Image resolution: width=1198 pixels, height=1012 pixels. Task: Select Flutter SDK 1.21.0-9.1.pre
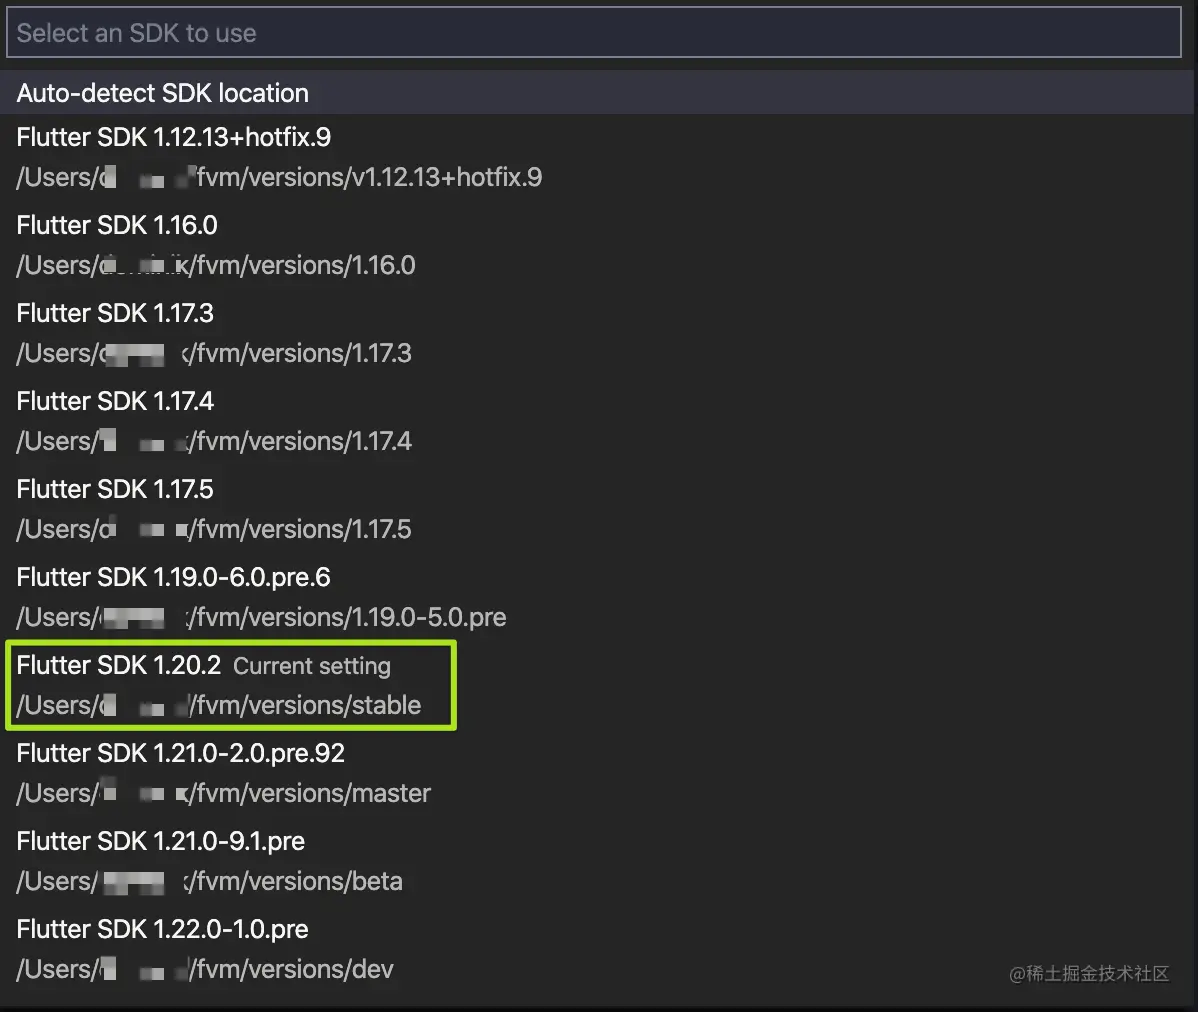pos(597,862)
